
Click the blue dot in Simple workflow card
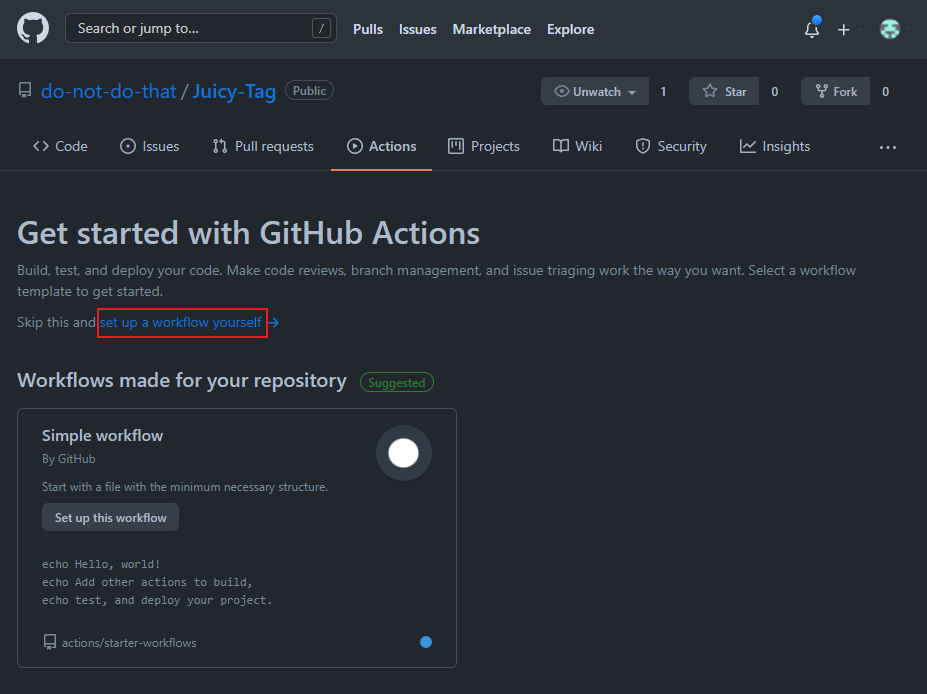coord(426,642)
